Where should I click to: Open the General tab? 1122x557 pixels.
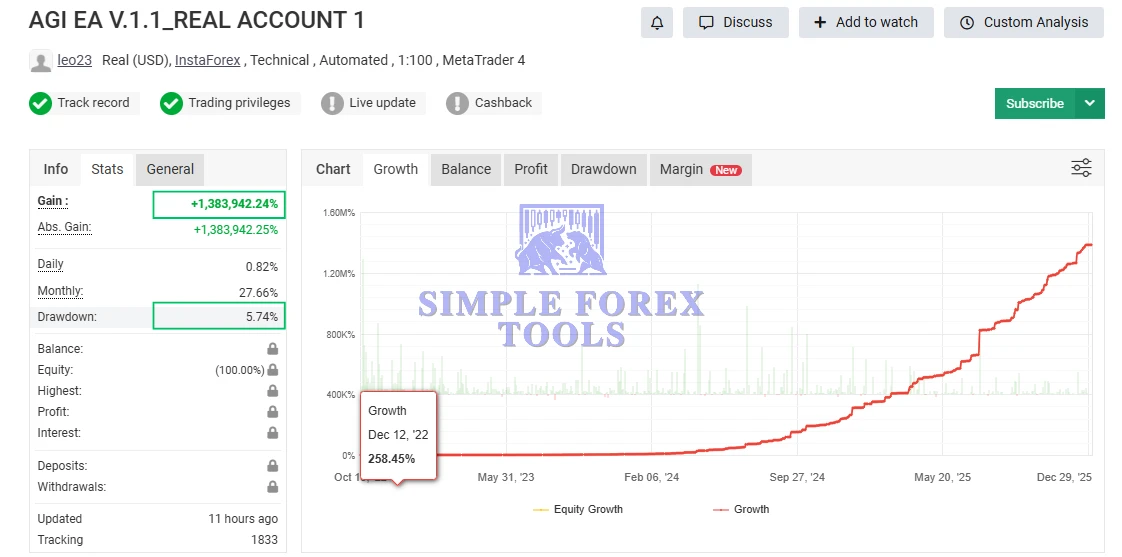170,169
